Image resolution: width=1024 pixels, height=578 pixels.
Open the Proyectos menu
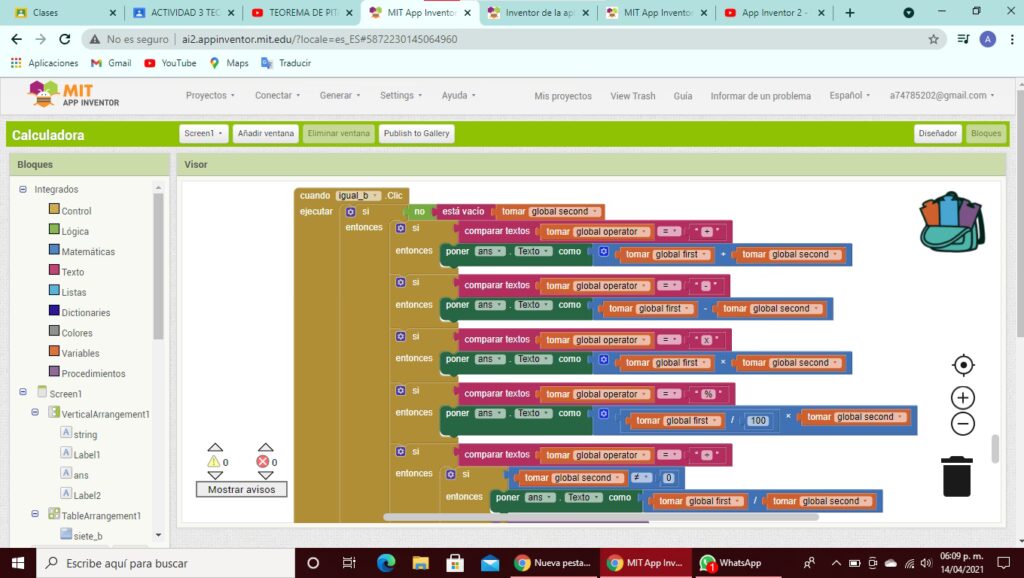210,95
